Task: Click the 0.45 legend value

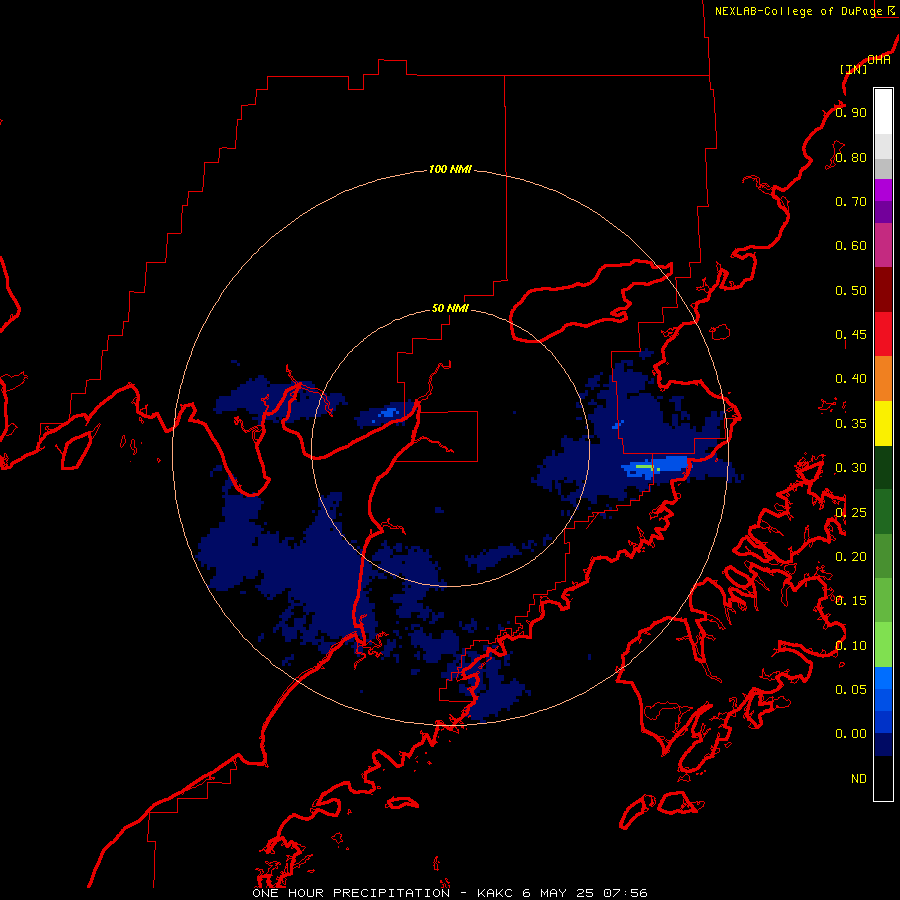Action: 851,334
